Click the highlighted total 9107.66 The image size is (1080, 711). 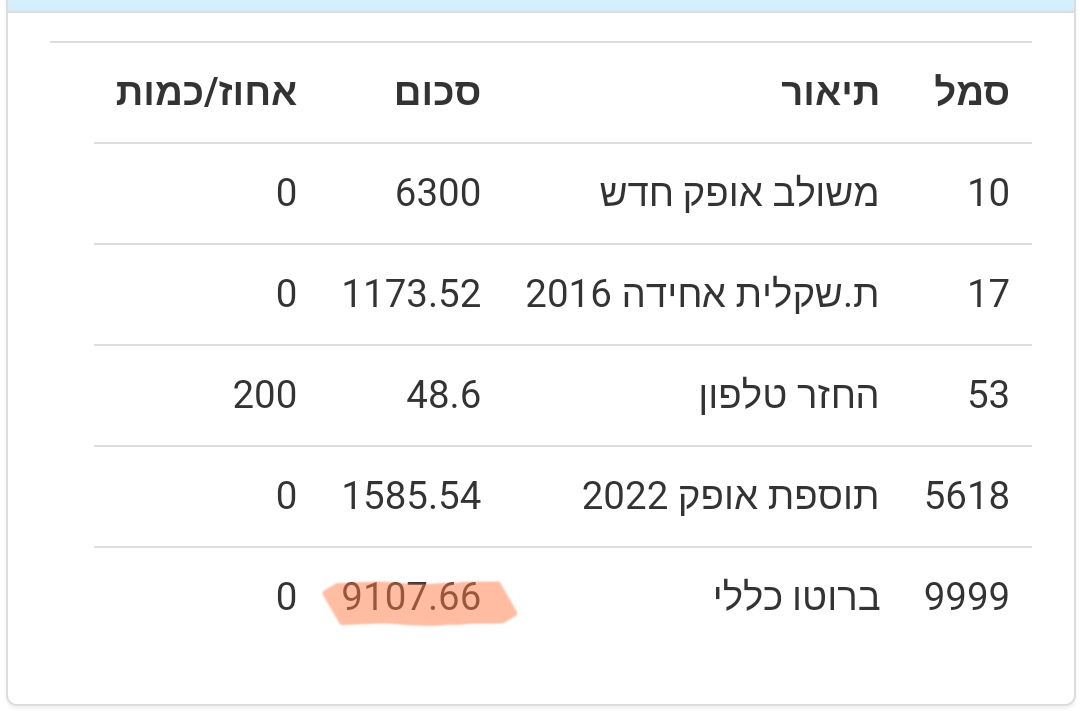pyautogui.click(x=411, y=597)
